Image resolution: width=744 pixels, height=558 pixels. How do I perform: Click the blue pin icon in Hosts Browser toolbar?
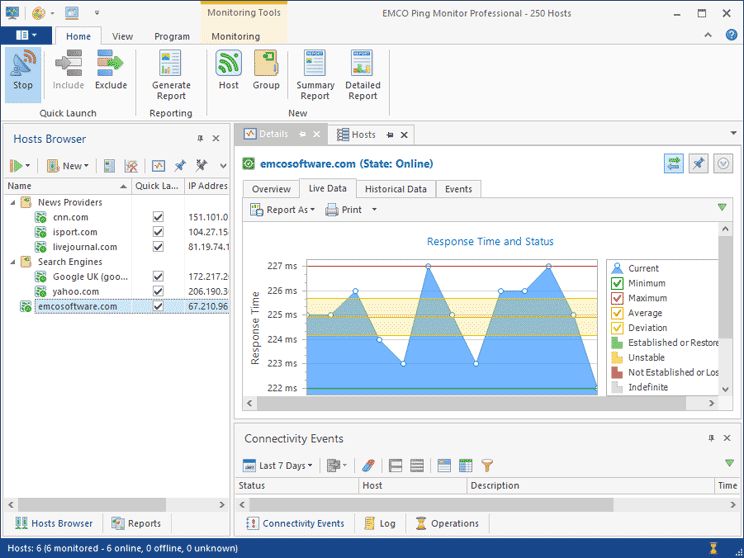coord(179,166)
